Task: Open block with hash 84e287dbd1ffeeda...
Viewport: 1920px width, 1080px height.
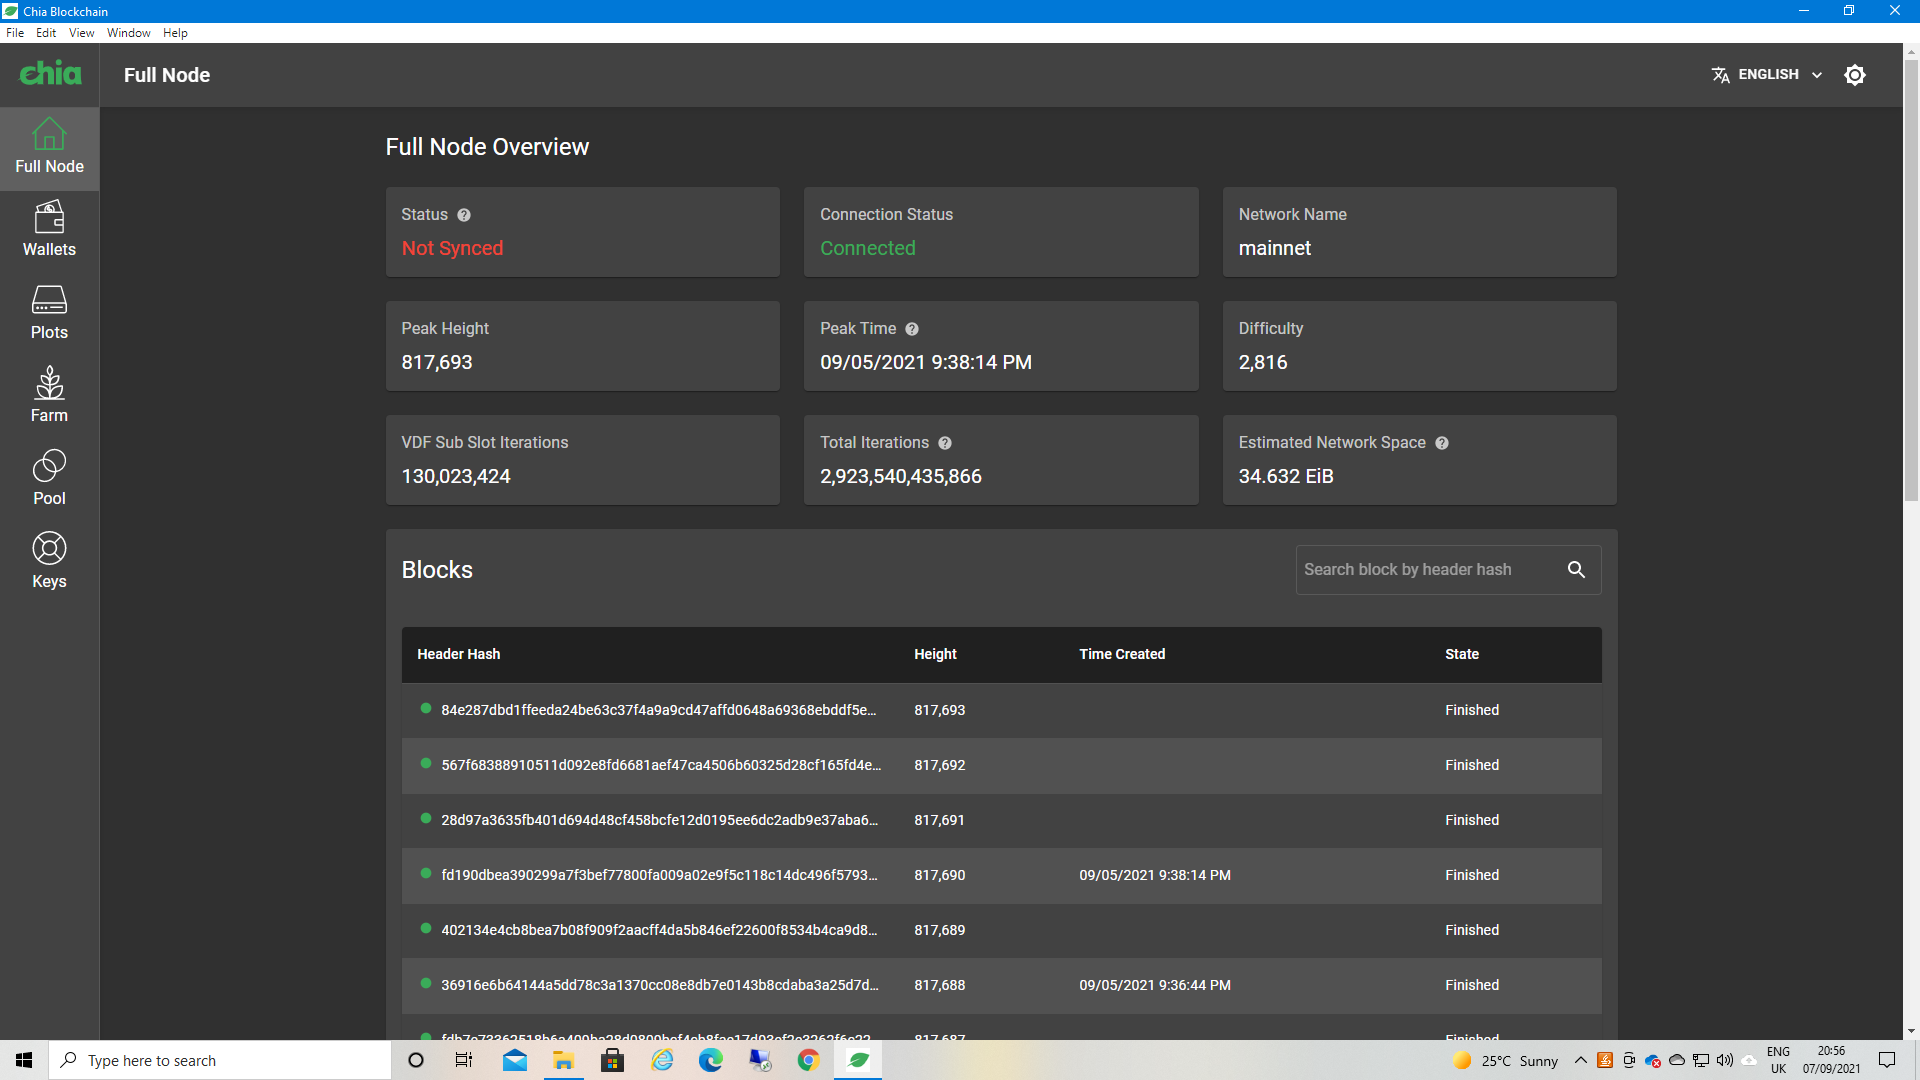Action: pyautogui.click(x=1001, y=710)
